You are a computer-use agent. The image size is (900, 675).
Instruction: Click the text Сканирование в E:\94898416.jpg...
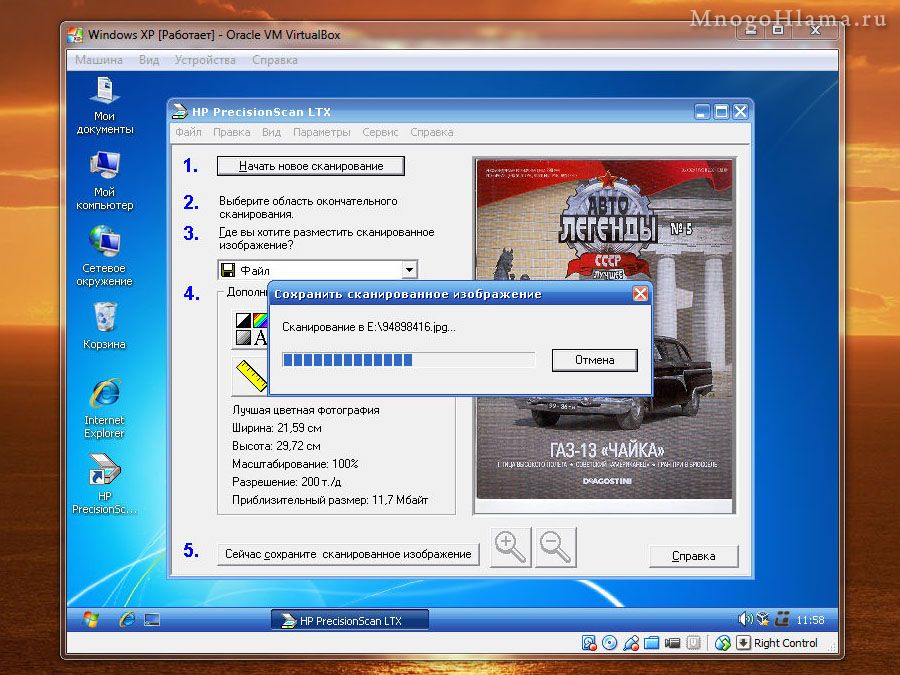coord(368,327)
